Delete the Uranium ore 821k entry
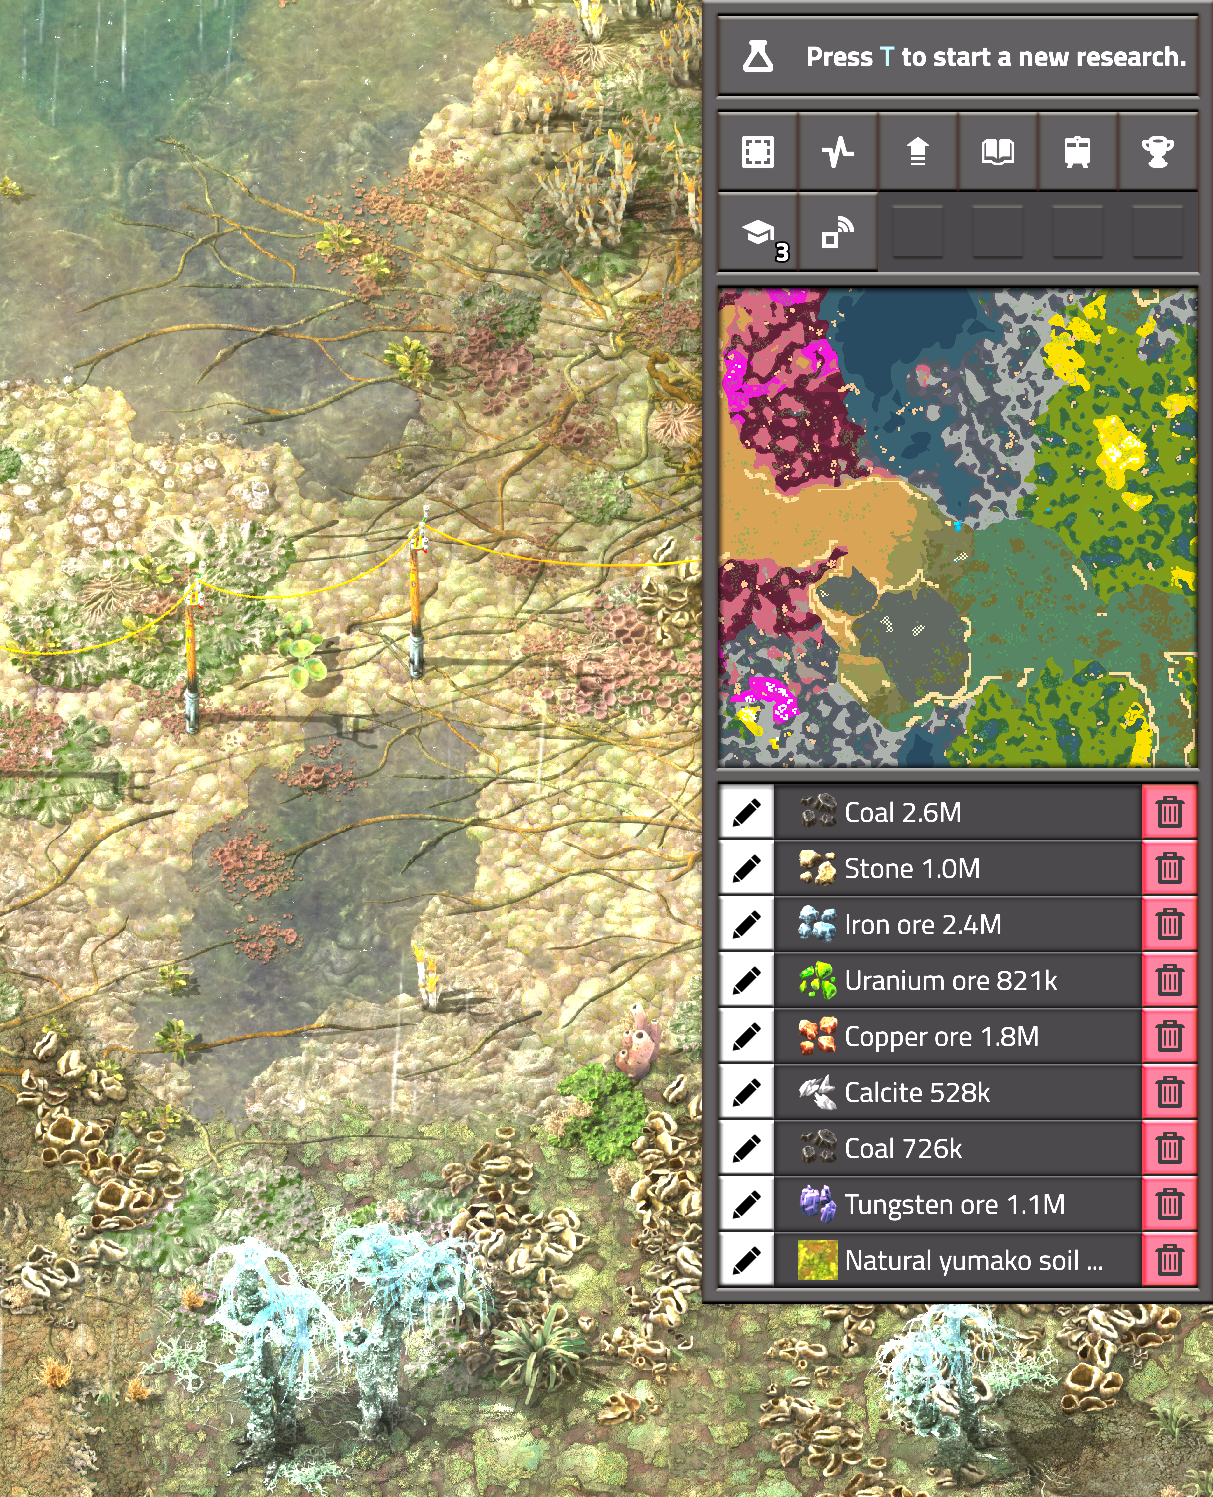1213x1497 pixels. pos(1169,980)
